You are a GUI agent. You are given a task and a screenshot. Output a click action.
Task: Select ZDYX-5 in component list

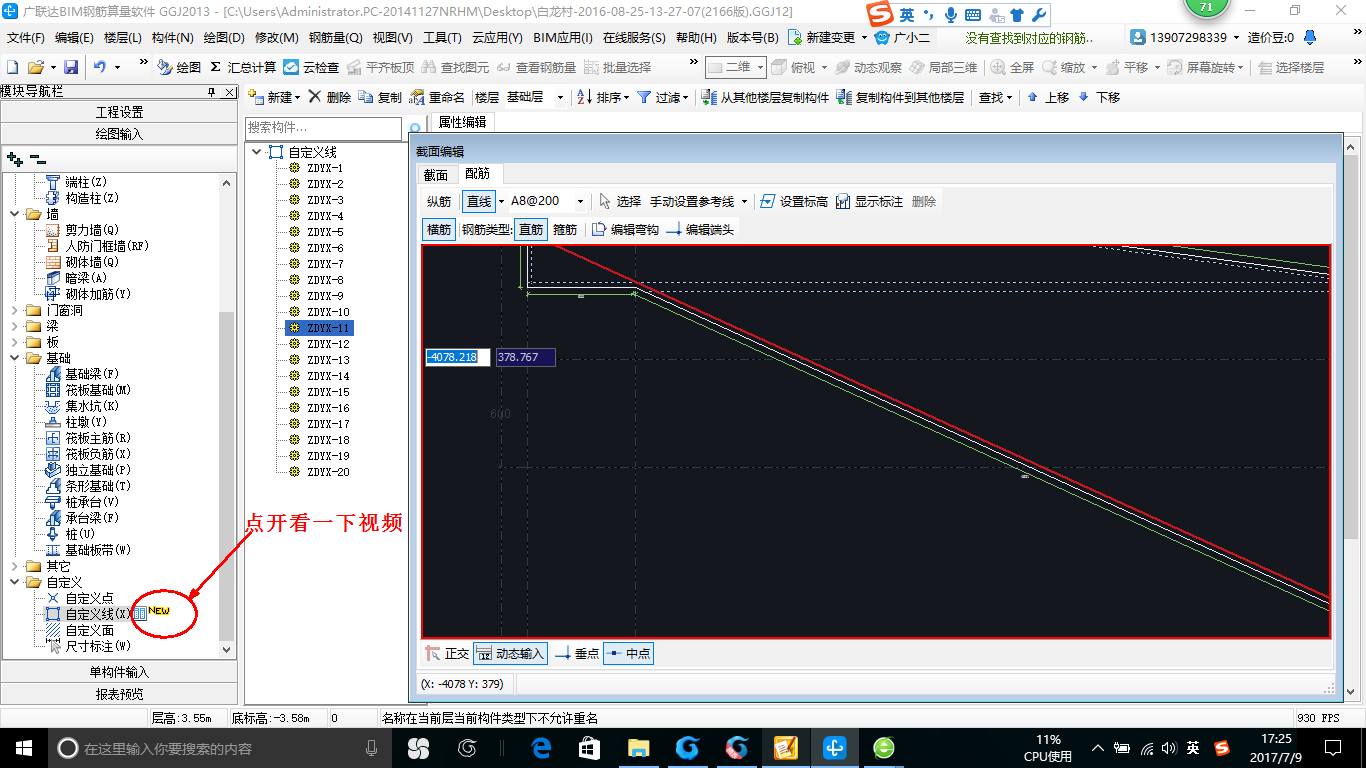(325, 232)
